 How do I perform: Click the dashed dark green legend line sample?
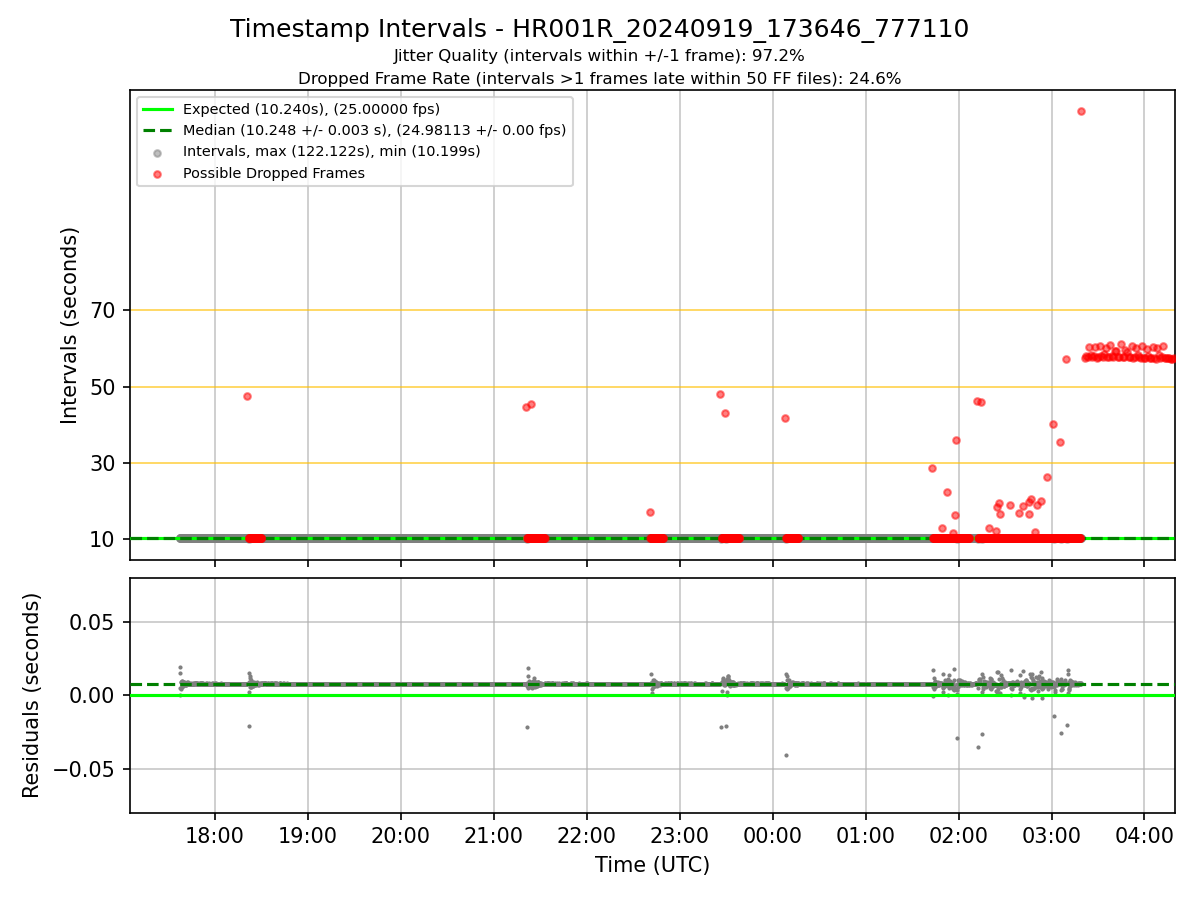[x=159, y=130]
